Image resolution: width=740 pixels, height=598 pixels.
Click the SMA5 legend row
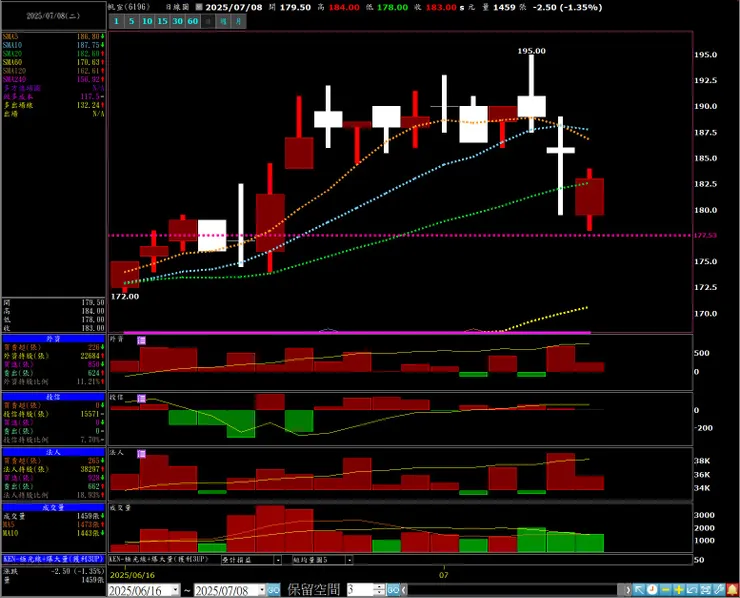[53, 36]
